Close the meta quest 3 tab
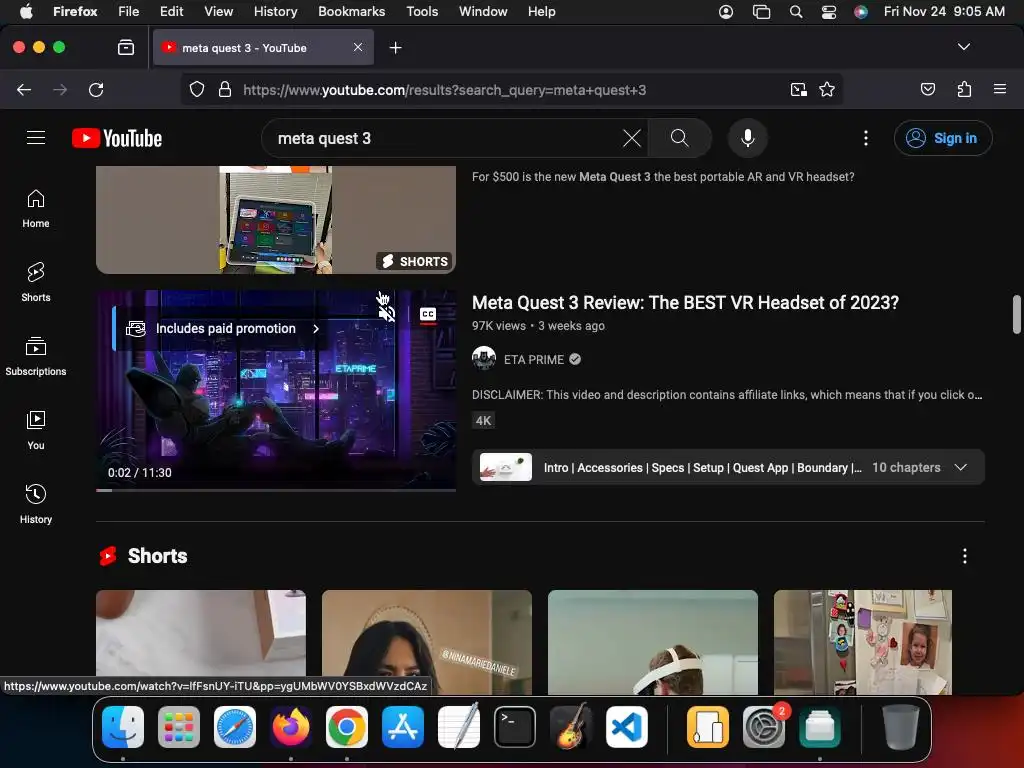The height and width of the screenshot is (768, 1024). pos(358,47)
